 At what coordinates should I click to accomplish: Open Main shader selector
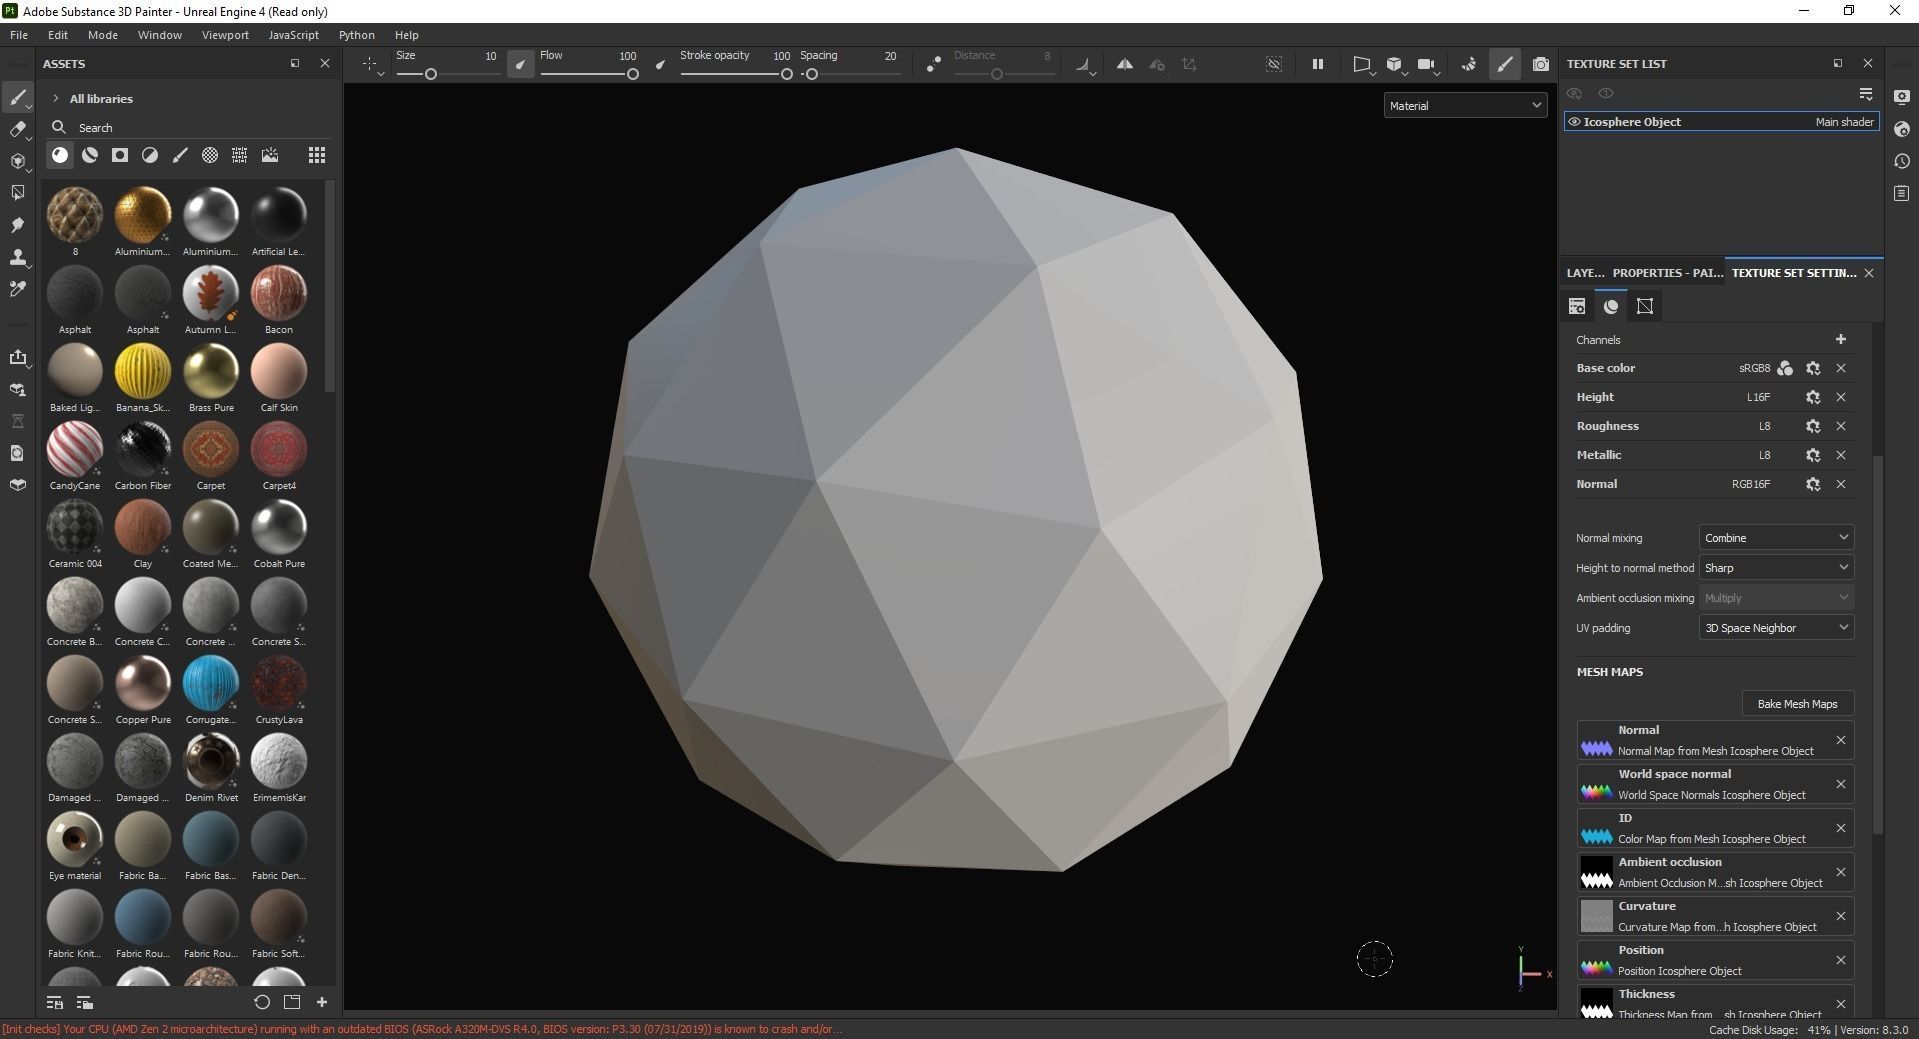coord(1844,122)
